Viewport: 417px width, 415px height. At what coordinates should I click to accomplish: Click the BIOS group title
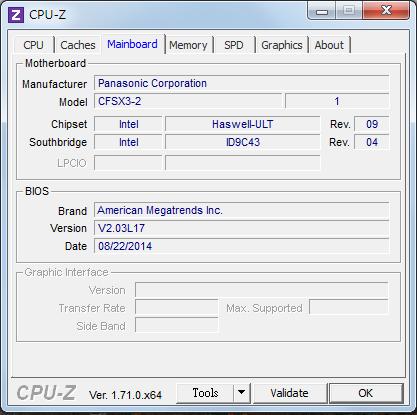pyautogui.click(x=37, y=191)
